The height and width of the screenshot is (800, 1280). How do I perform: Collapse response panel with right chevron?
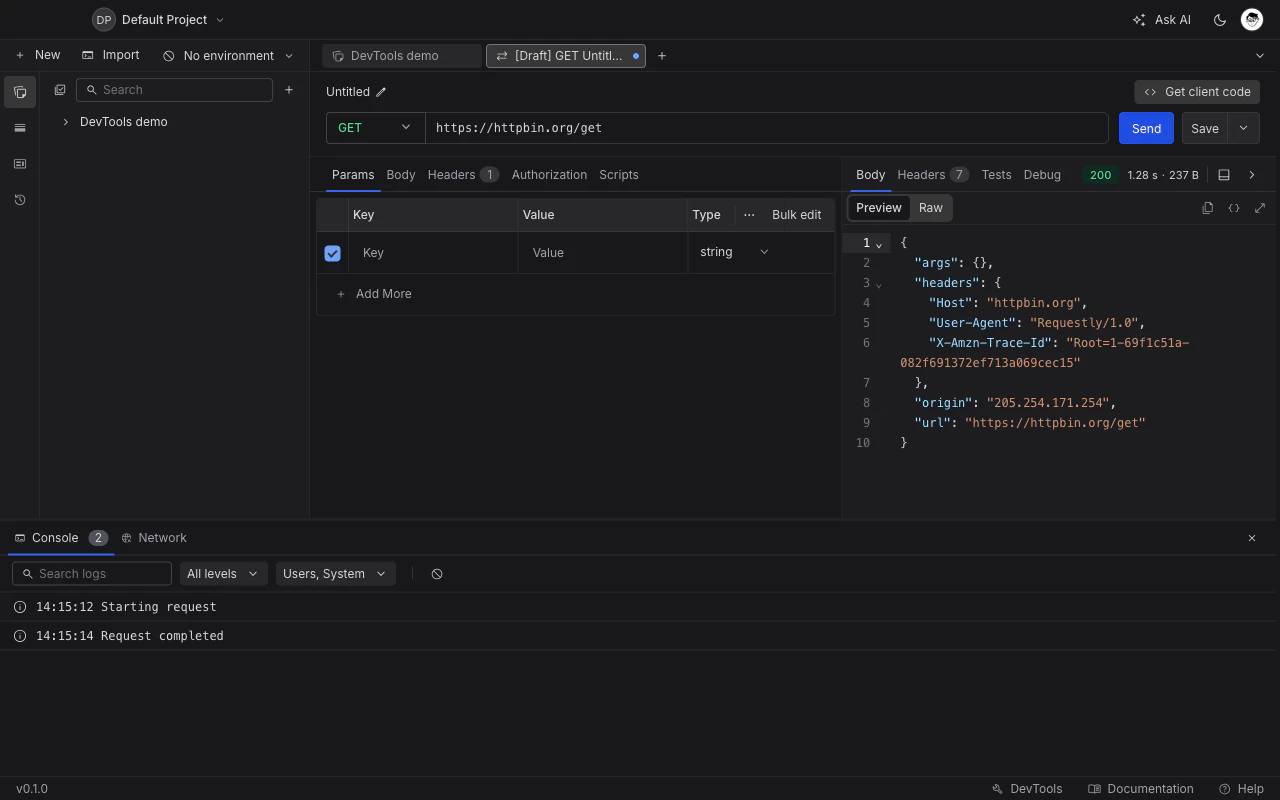click(1252, 175)
